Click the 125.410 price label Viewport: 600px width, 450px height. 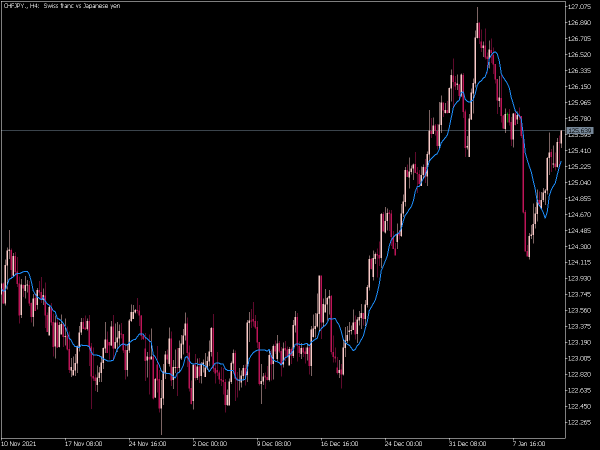[x=580, y=151]
